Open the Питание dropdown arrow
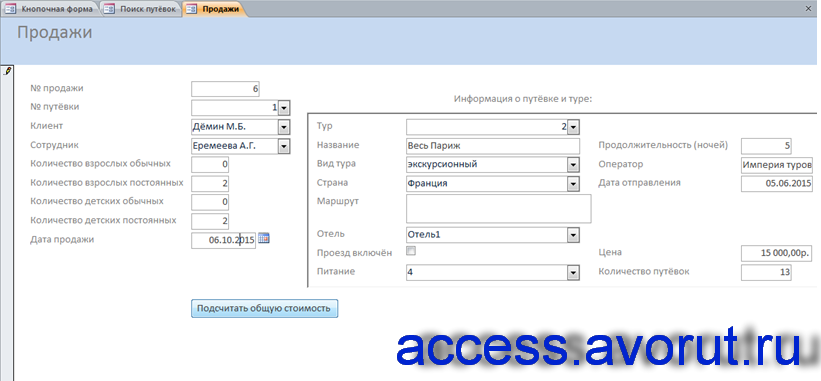 [574, 273]
